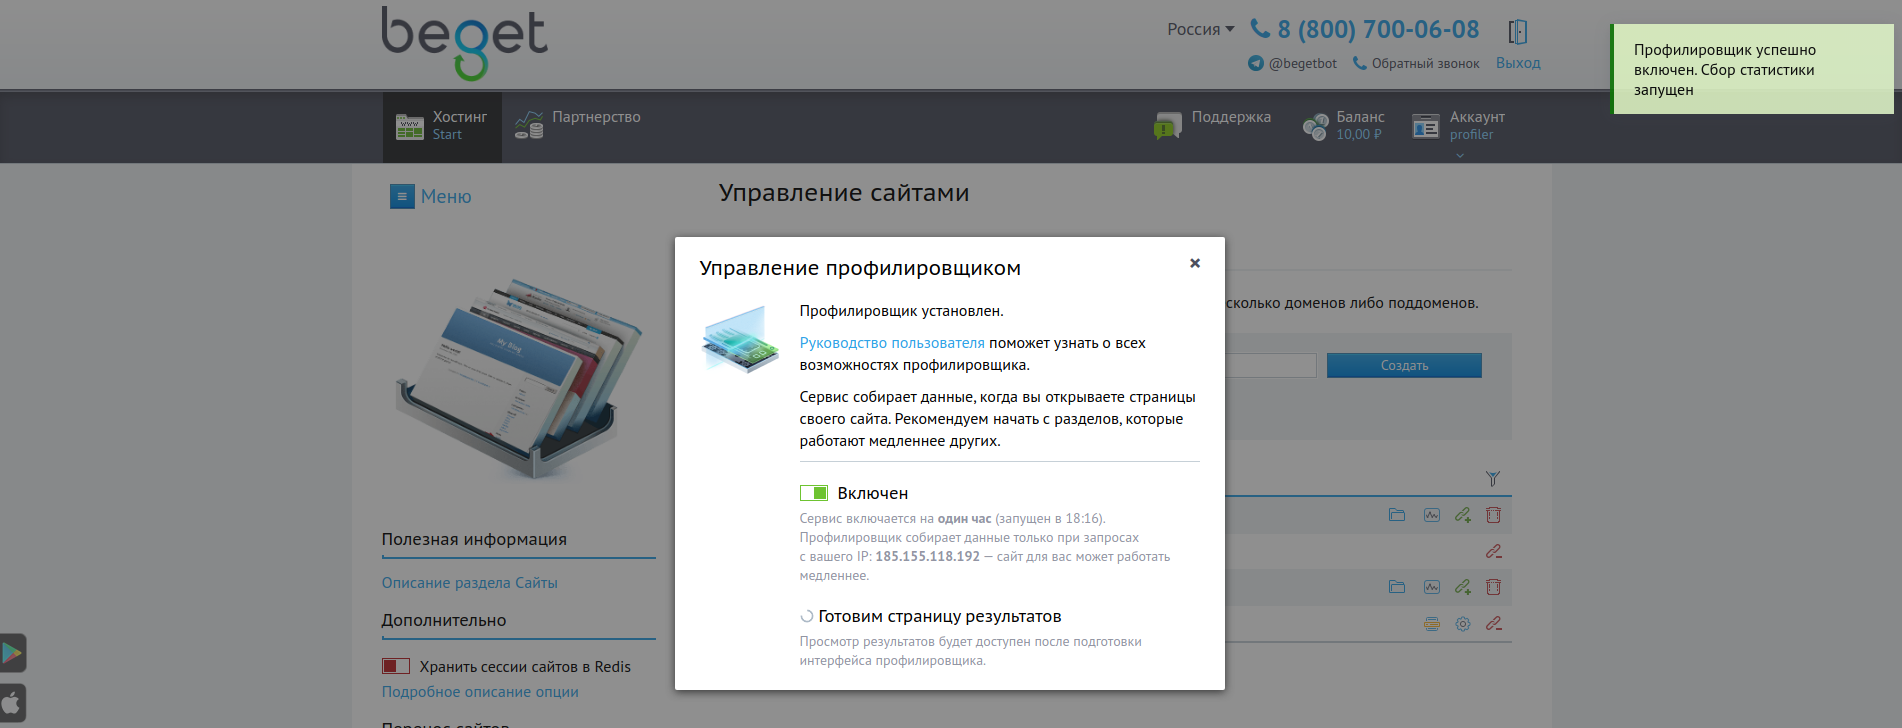Open the site list filter funnel icon

[1492, 479]
